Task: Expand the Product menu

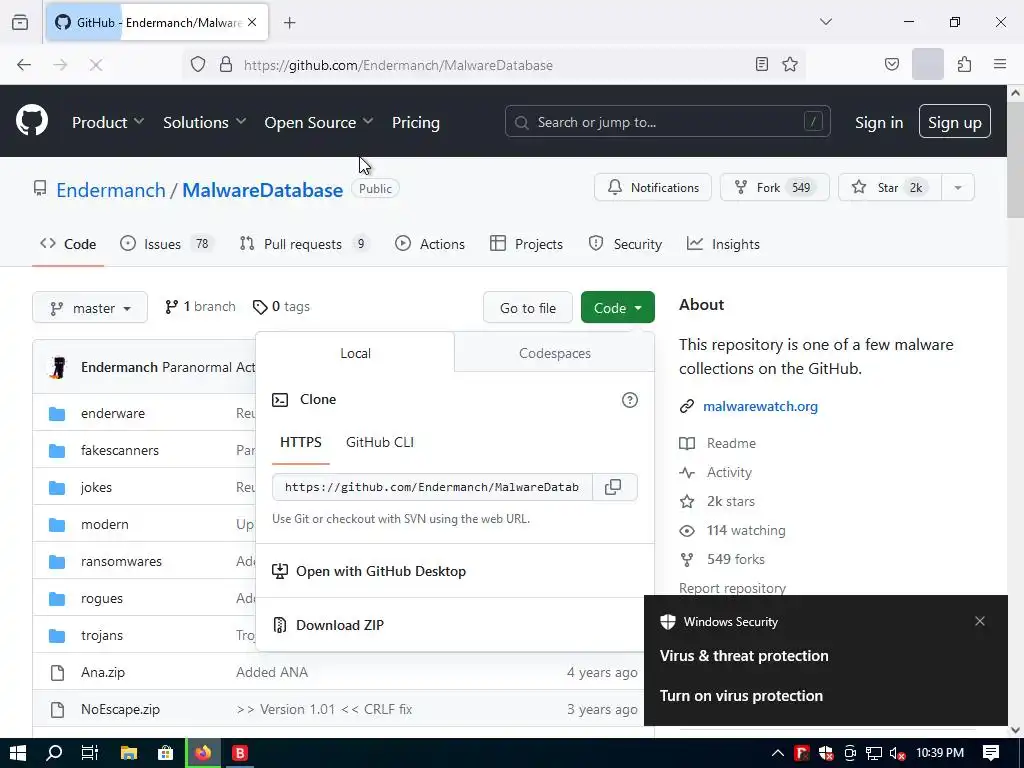Action: pos(108,122)
